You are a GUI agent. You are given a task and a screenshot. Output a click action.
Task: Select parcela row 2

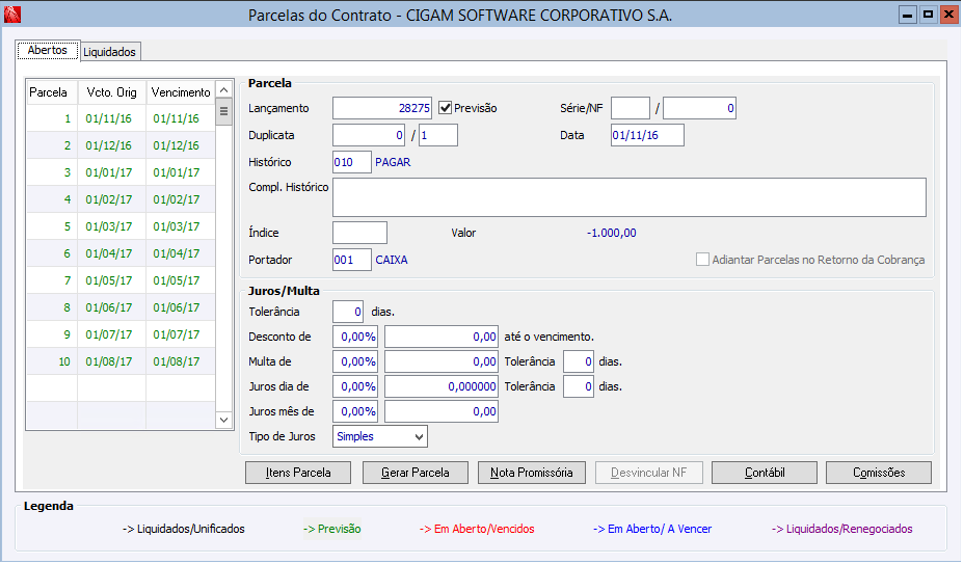121,145
